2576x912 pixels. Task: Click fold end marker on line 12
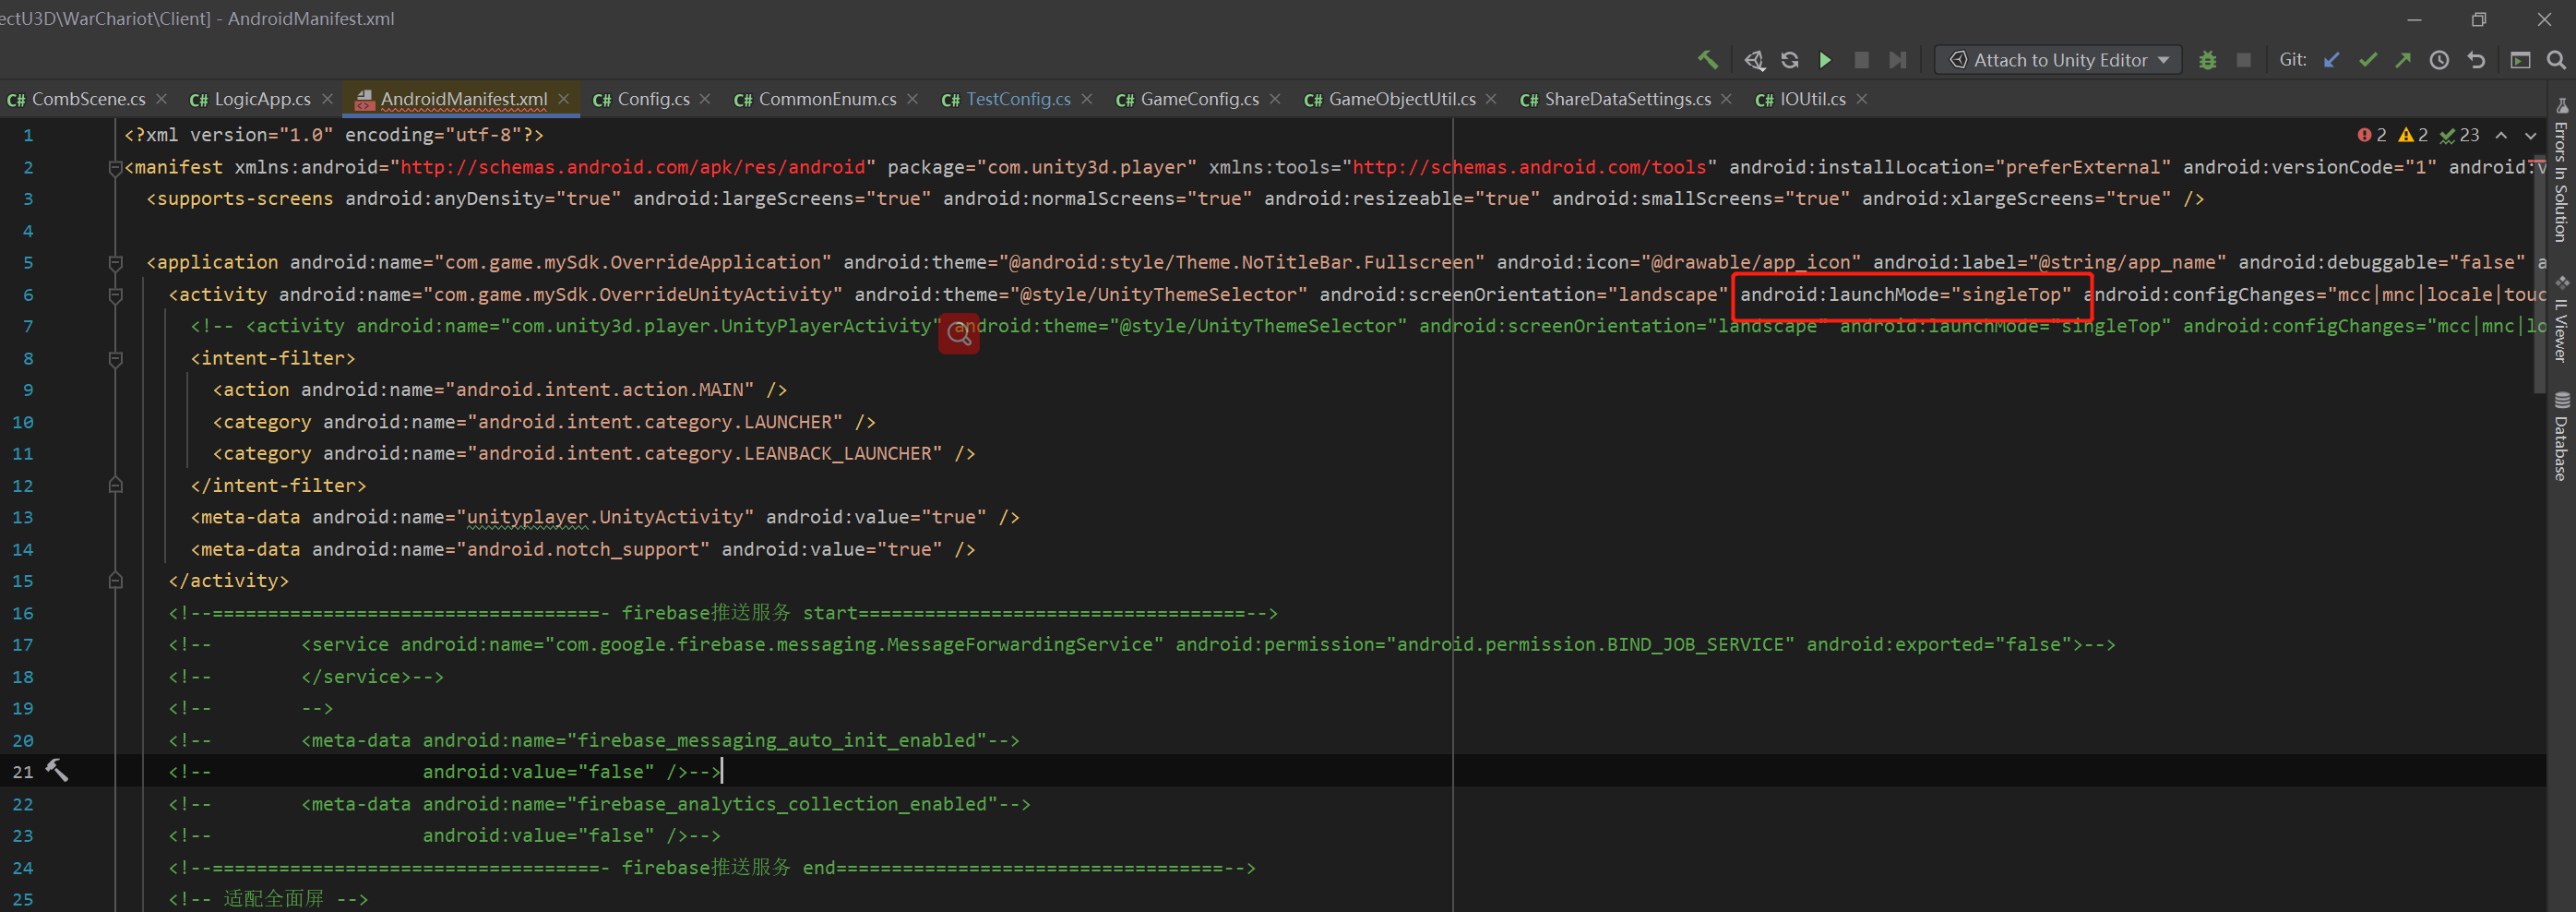[116, 485]
